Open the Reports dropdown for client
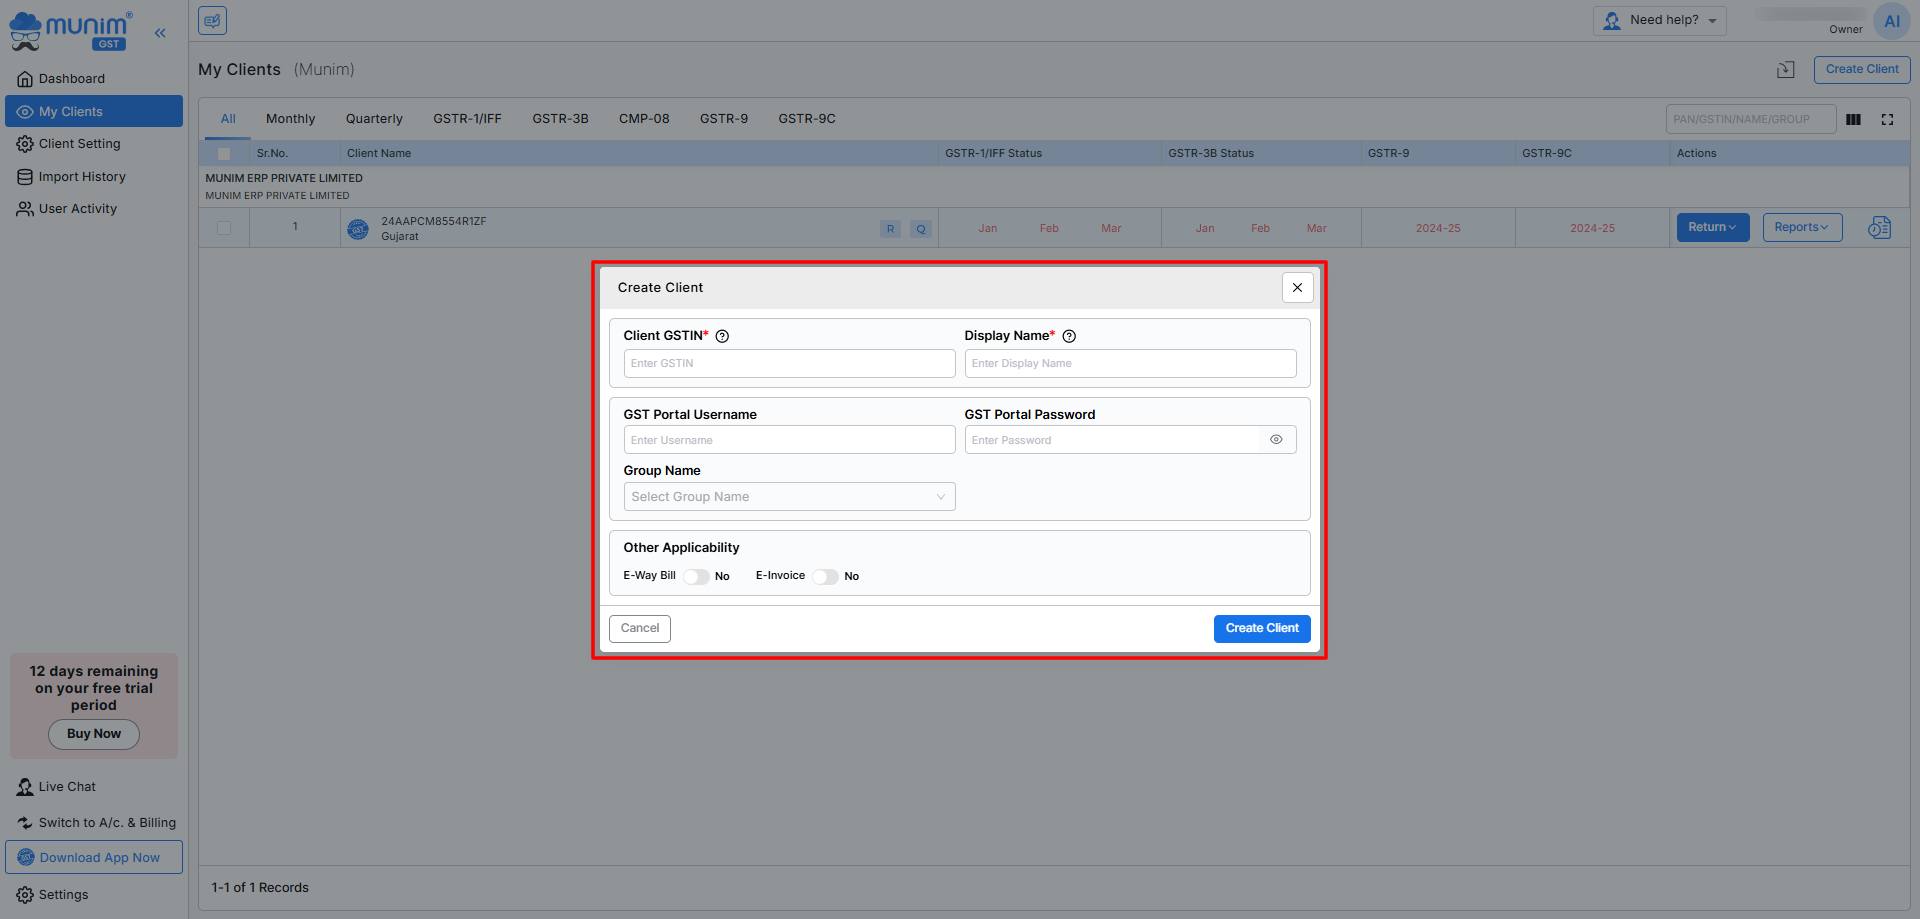Screen dimensions: 1920x919 [x=1801, y=227]
